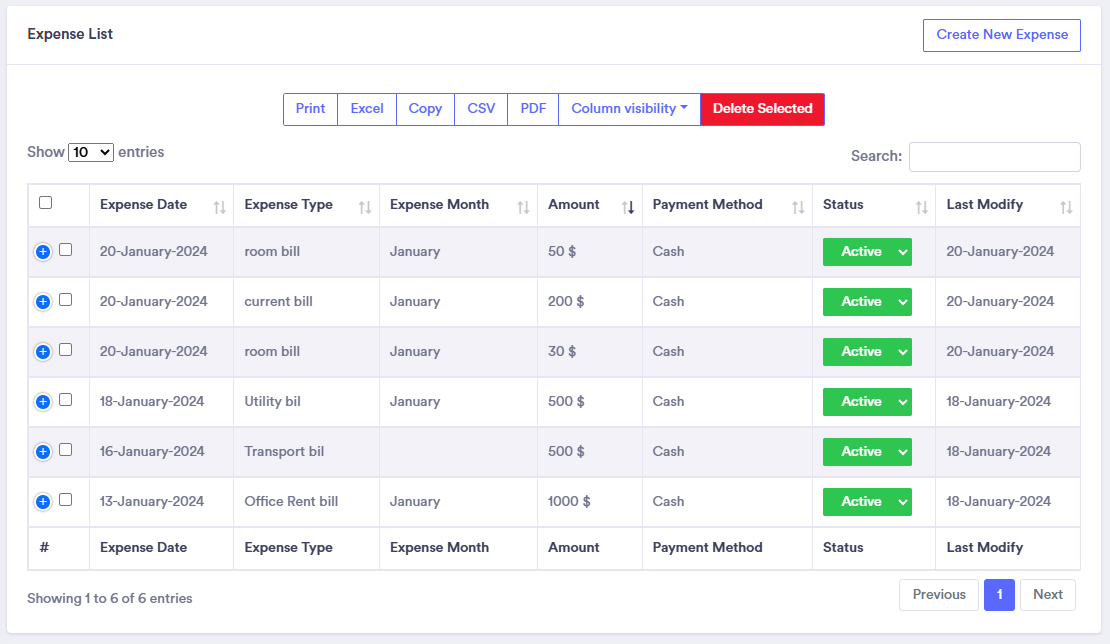
Task: Click the Expense List heading
Action: tap(70, 34)
